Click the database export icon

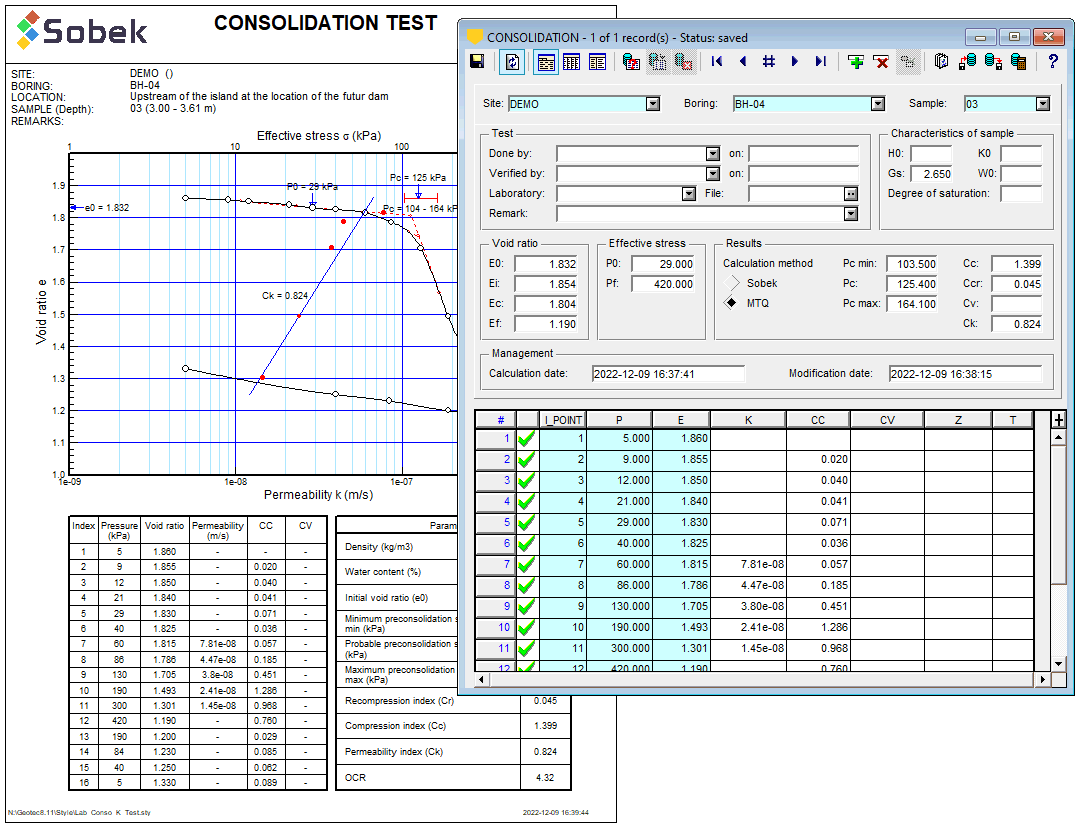point(993,61)
